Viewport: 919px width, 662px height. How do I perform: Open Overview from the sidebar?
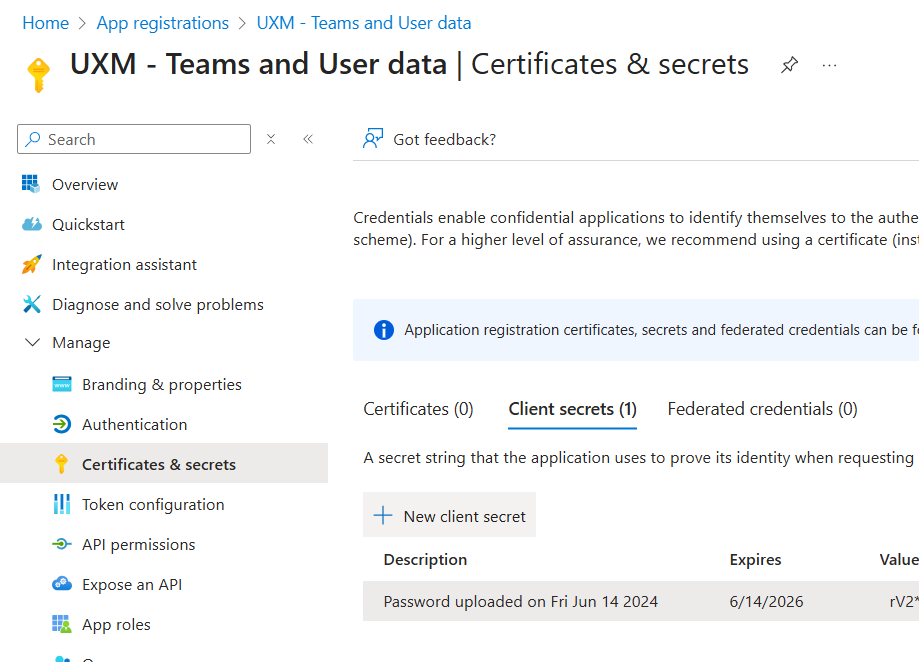(x=85, y=184)
